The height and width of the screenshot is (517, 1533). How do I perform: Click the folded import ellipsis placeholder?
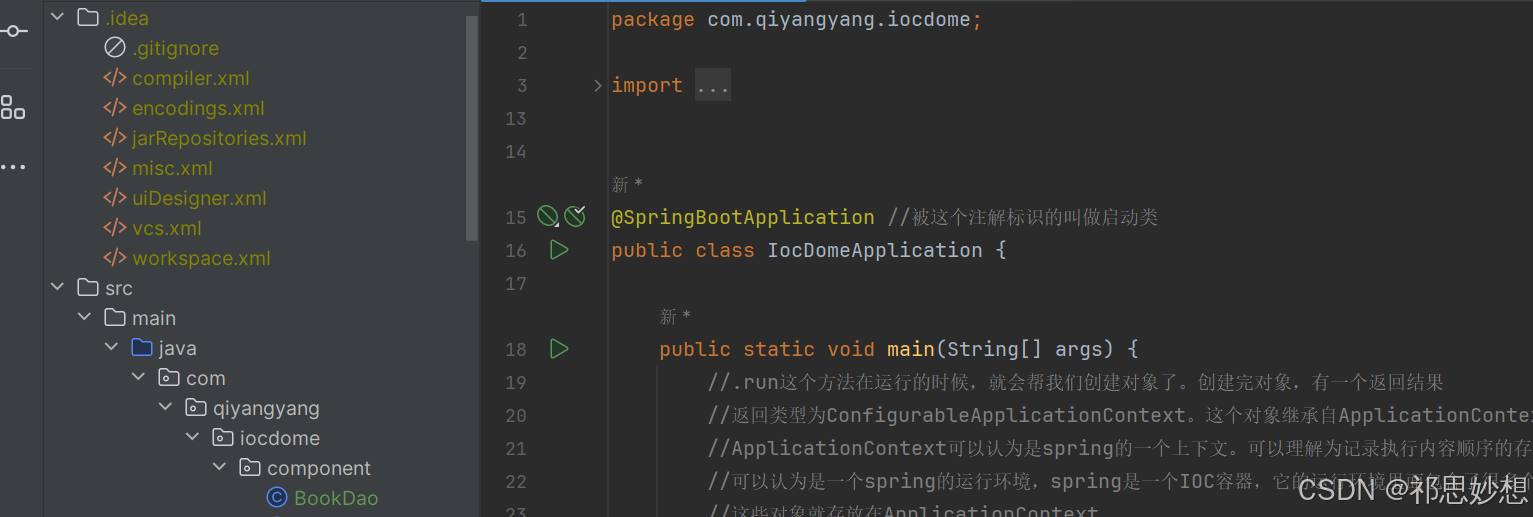tap(713, 86)
